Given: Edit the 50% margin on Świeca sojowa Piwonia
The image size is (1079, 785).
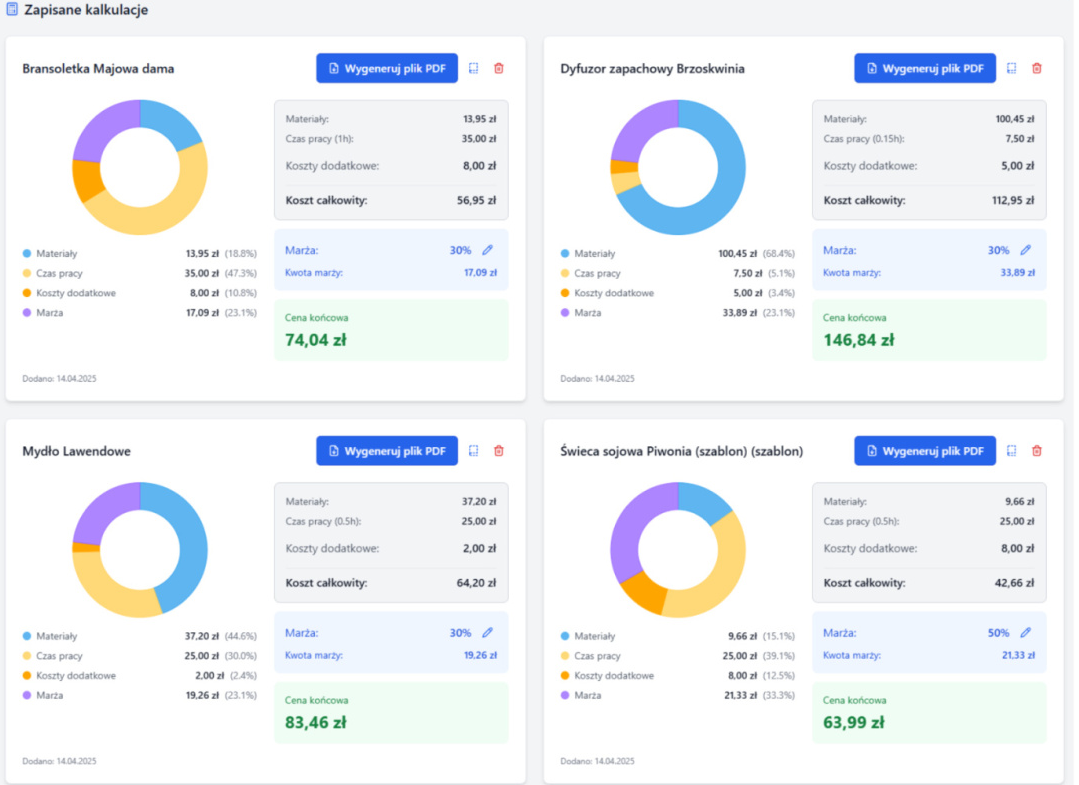Looking at the screenshot, I should [x=1026, y=632].
